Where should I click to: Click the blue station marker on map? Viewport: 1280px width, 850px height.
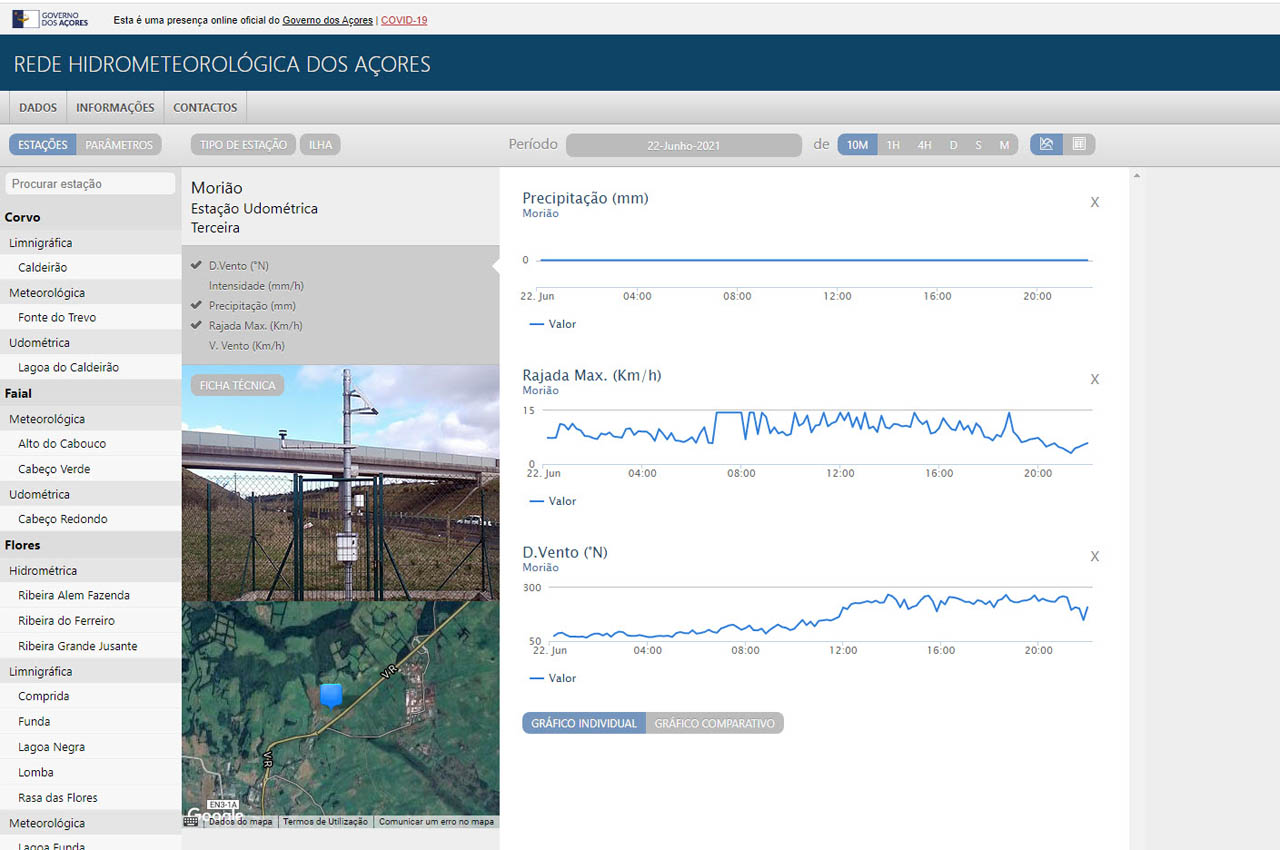click(x=331, y=694)
